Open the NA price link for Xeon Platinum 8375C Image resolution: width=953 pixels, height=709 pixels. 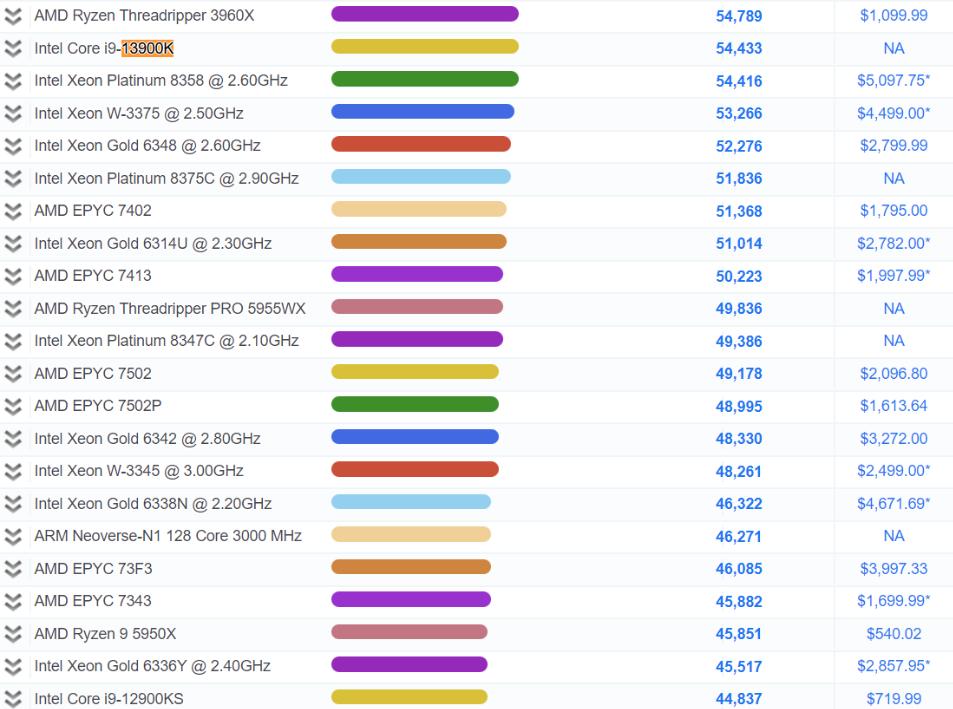(893, 178)
